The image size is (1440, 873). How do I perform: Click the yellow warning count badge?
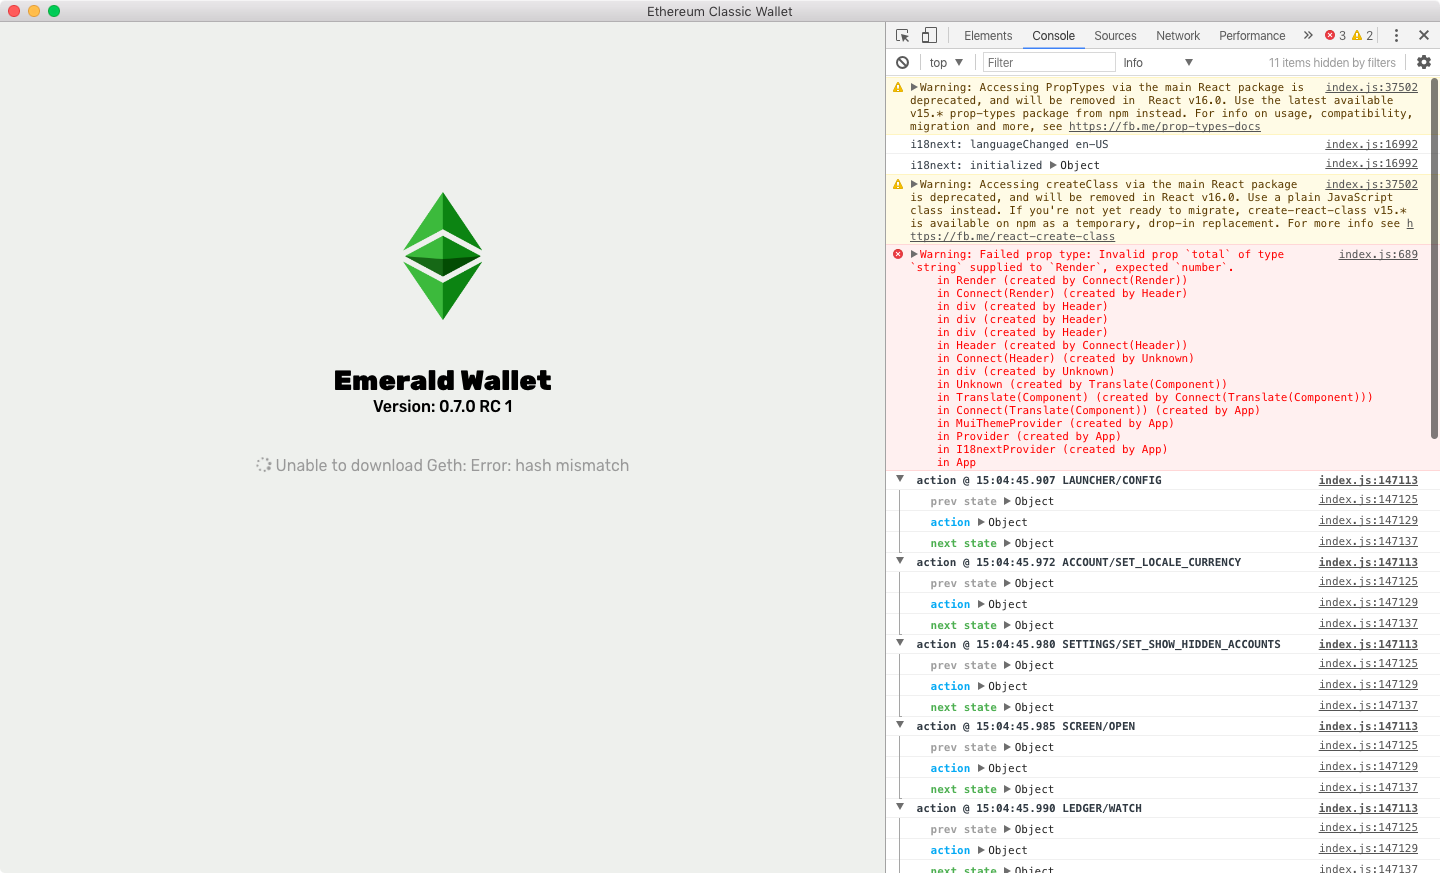(1362, 35)
